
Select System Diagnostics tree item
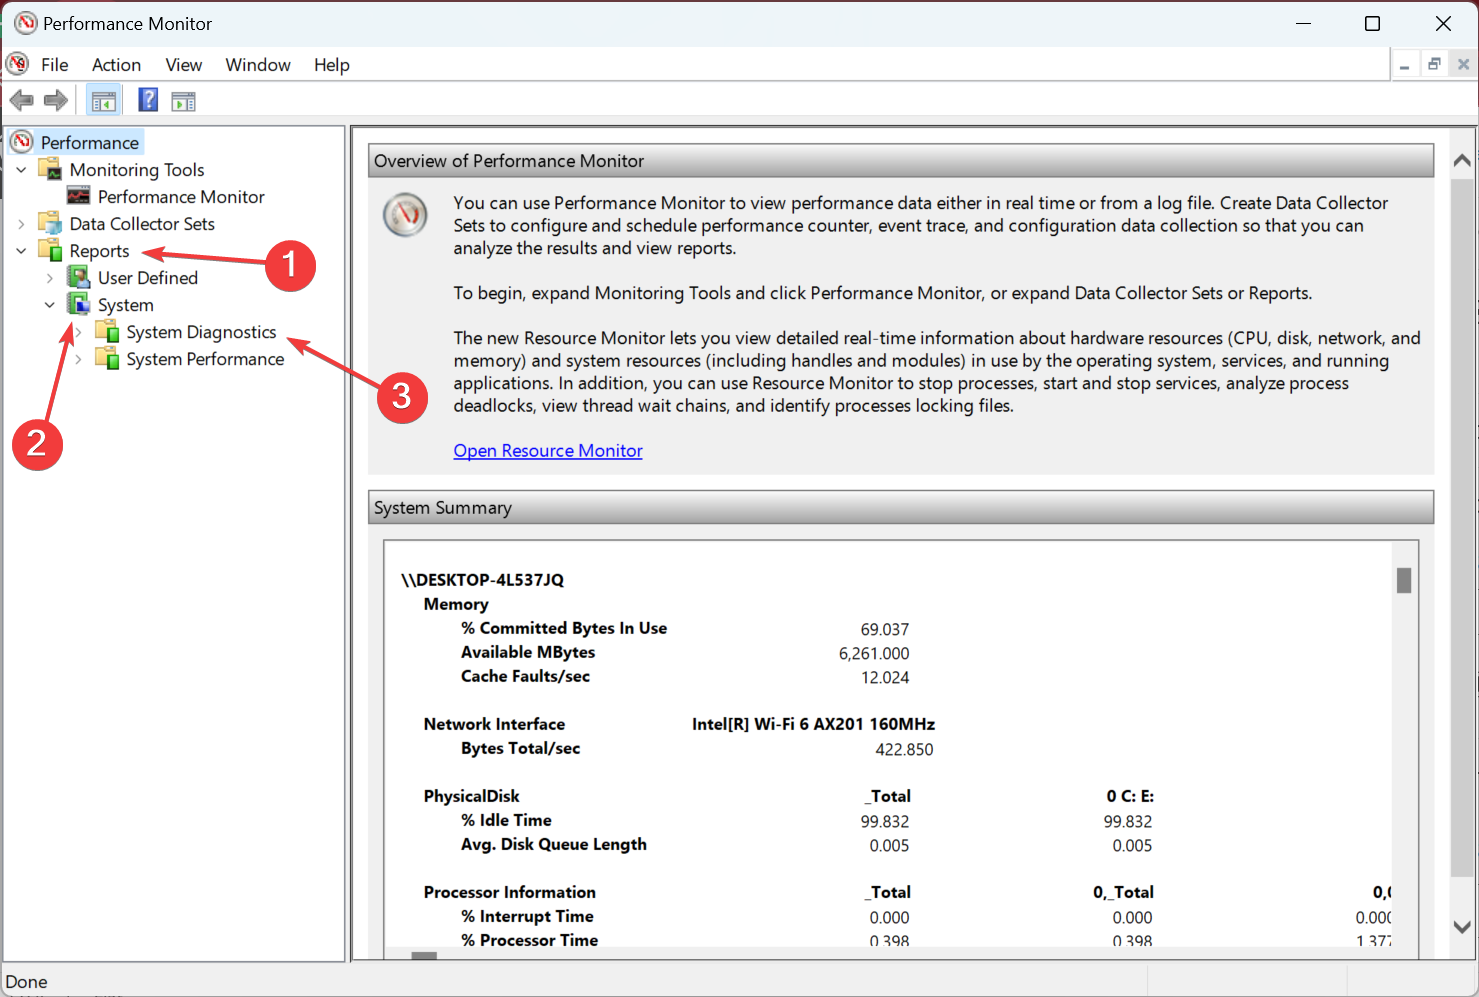tap(201, 332)
